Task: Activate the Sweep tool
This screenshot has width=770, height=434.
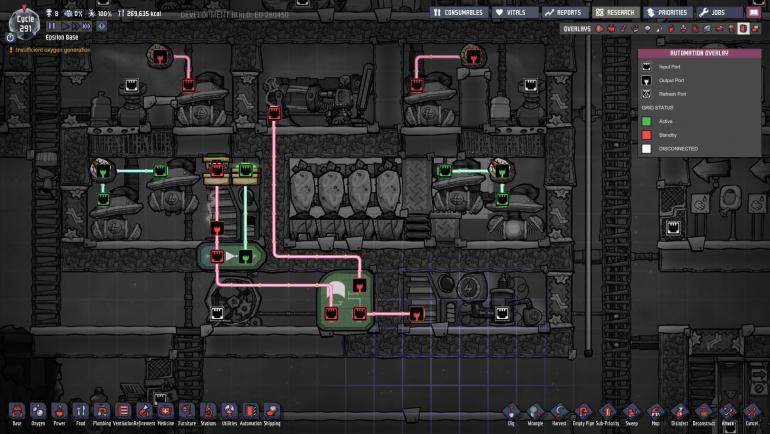Action: 631,411
